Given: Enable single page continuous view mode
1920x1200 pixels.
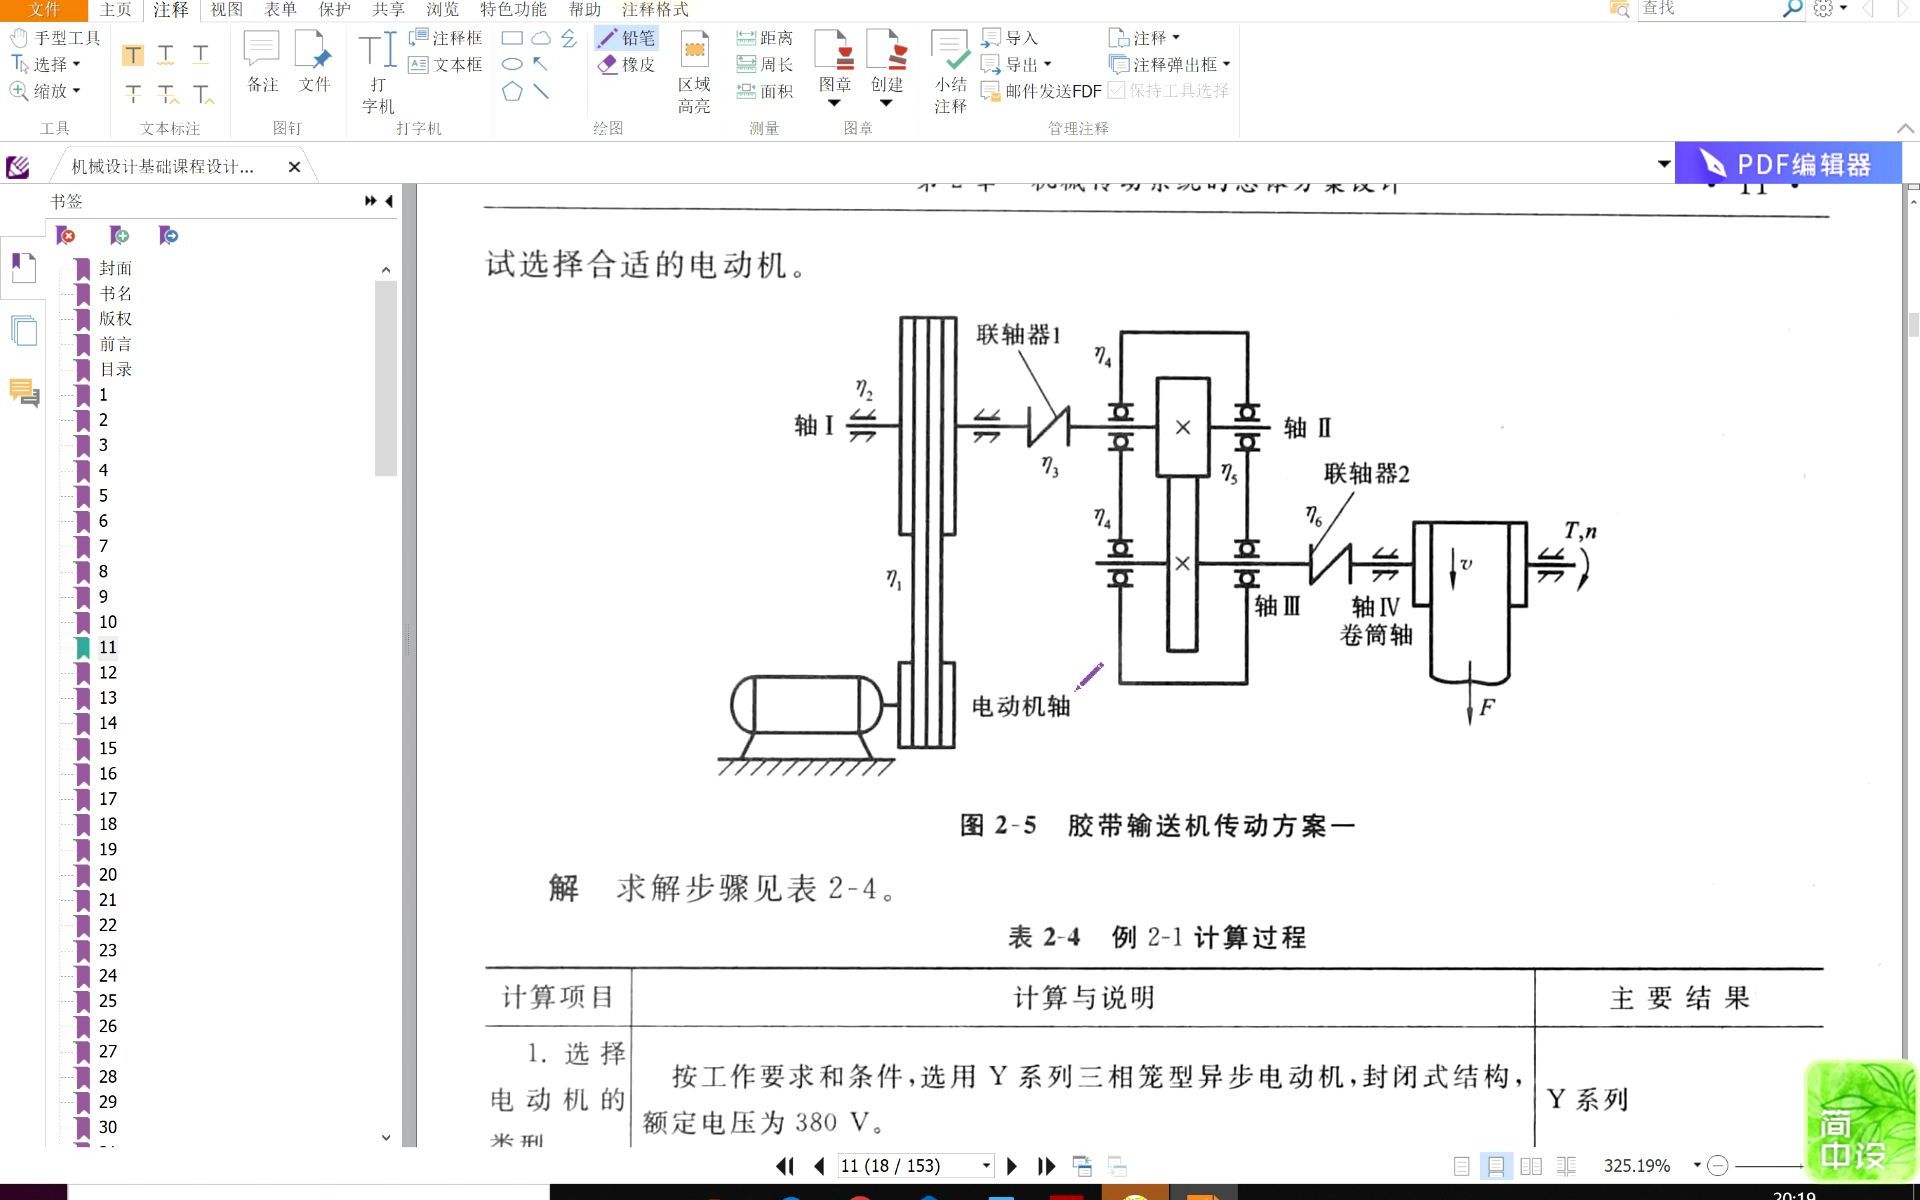Looking at the screenshot, I should coord(1496,1166).
